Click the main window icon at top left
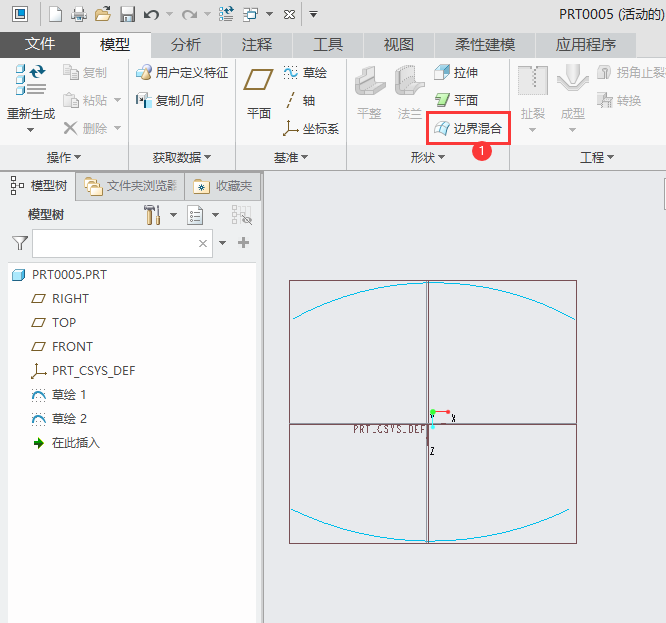The height and width of the screenshot is (623, 666). (x=20, y=14)
